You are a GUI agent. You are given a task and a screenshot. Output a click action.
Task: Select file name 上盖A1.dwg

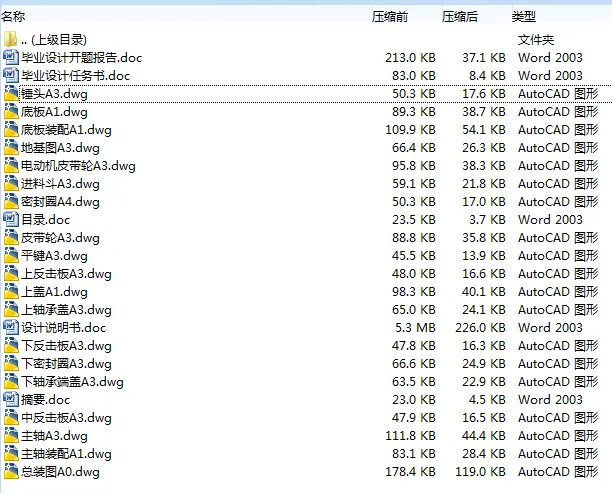point(54,292)
